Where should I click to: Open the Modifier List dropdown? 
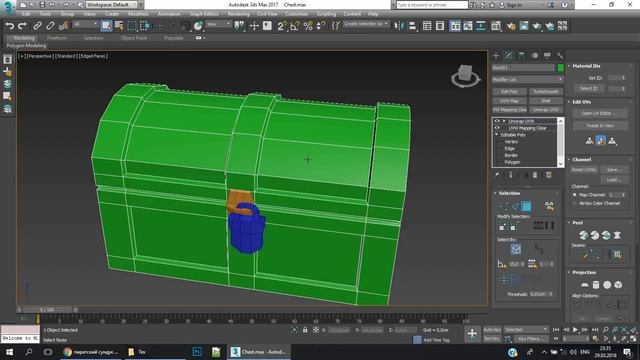coord(528,79)
